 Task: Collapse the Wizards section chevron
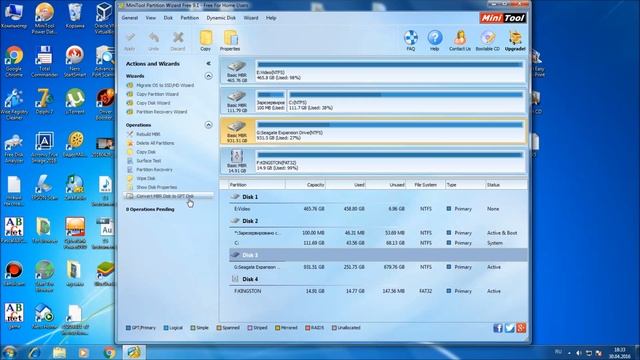[x=208, y=76]
